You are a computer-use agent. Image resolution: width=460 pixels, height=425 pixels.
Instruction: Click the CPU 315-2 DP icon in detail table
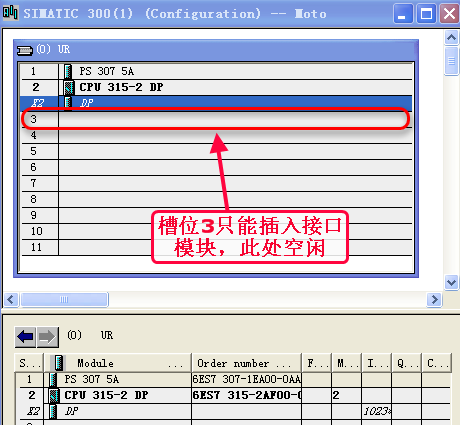(x=54, y=395)
